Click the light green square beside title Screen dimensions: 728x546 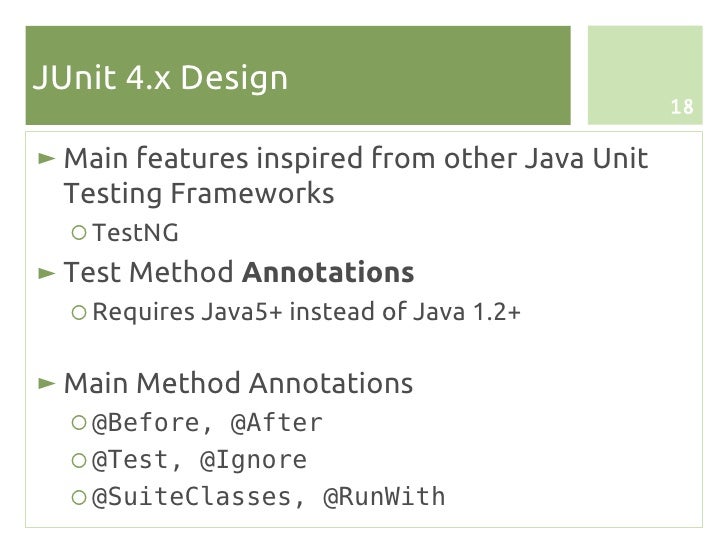[x=645, y=75]
